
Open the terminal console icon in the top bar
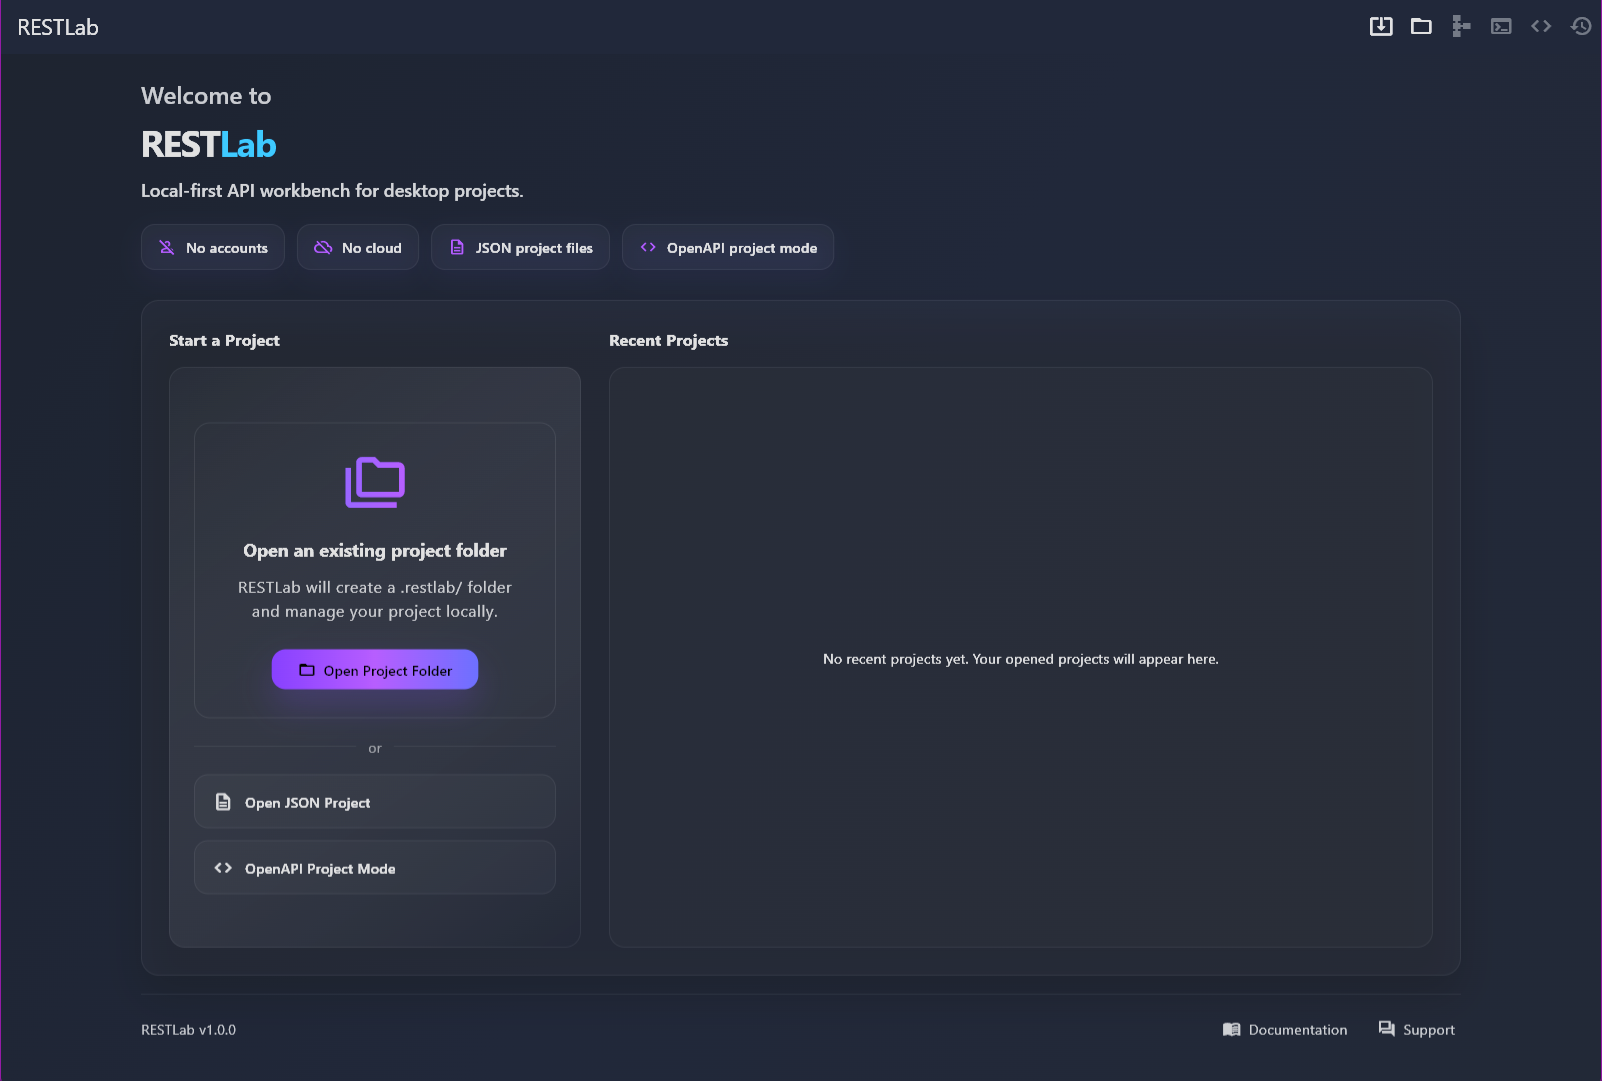[x=1501, y=26]
